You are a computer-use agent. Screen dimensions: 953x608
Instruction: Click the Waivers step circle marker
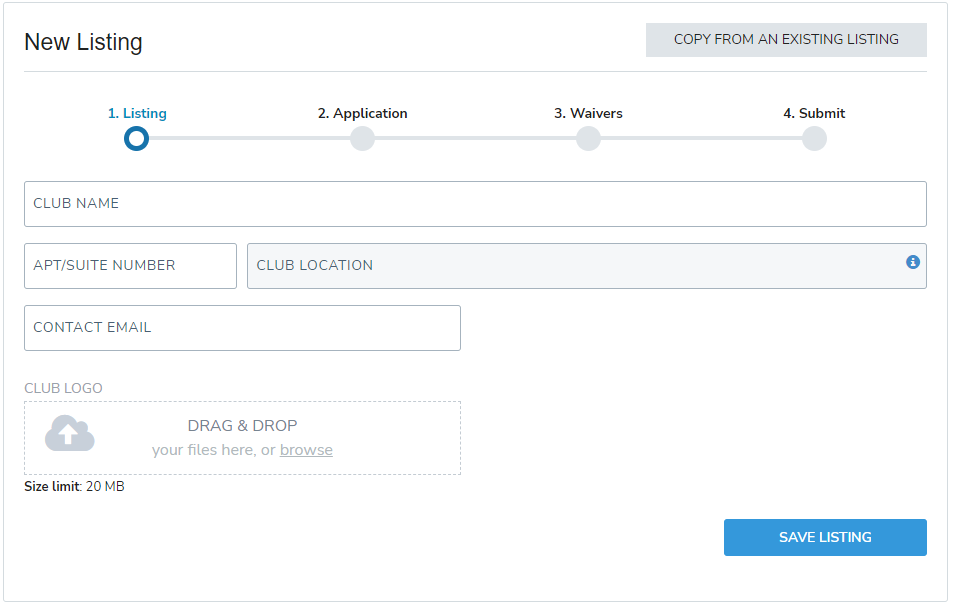click(588, 138)
